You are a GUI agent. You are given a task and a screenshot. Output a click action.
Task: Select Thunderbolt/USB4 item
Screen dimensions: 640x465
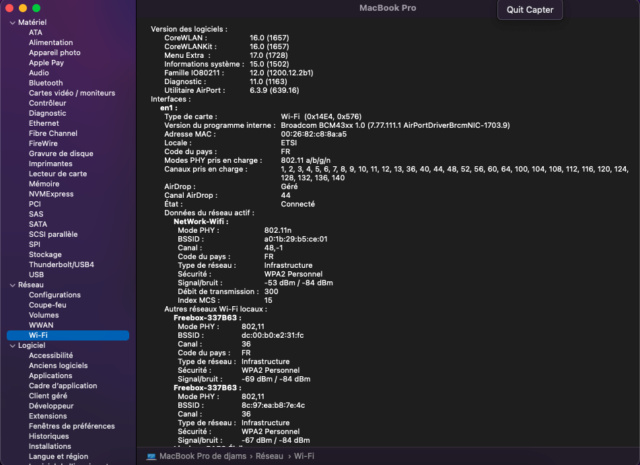click(x=61, y=265)
